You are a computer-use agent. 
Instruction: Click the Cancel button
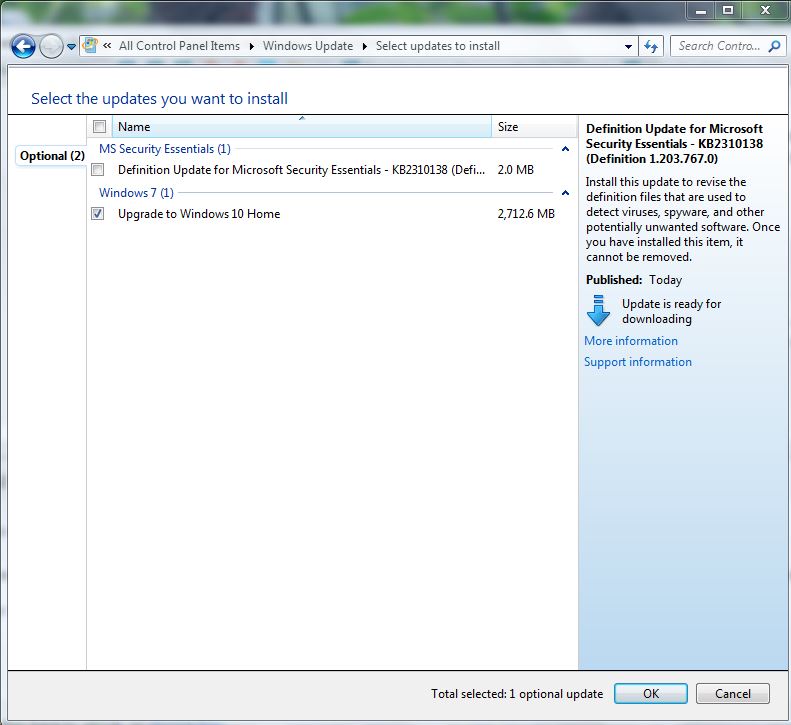coord(732,694)
